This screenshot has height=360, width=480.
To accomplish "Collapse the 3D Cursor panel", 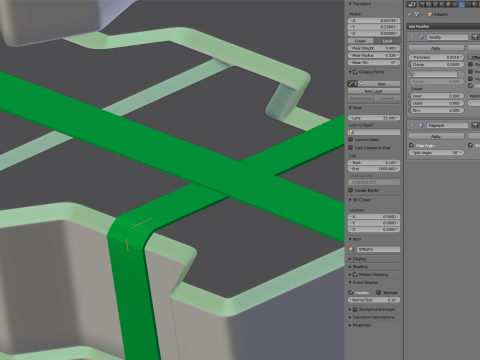I will pyautogui.click(x=350, y=200).
